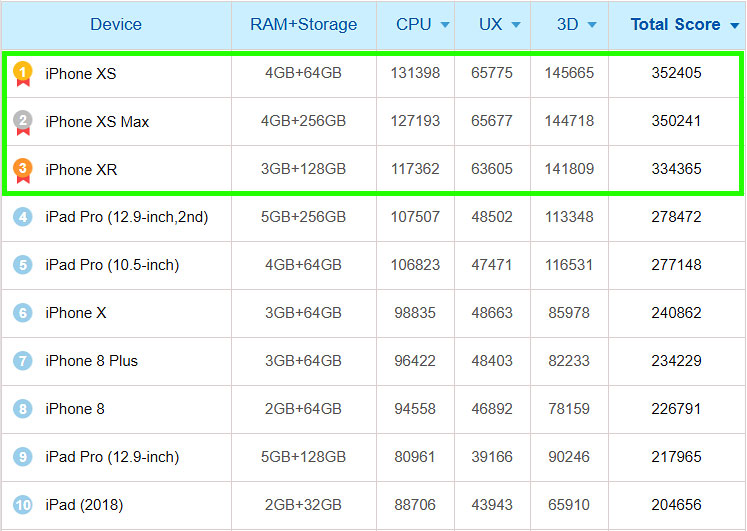Viewport: 747px width, 531px height.
Task: Click CPU score 117362
Action: (x=415, y=169)
